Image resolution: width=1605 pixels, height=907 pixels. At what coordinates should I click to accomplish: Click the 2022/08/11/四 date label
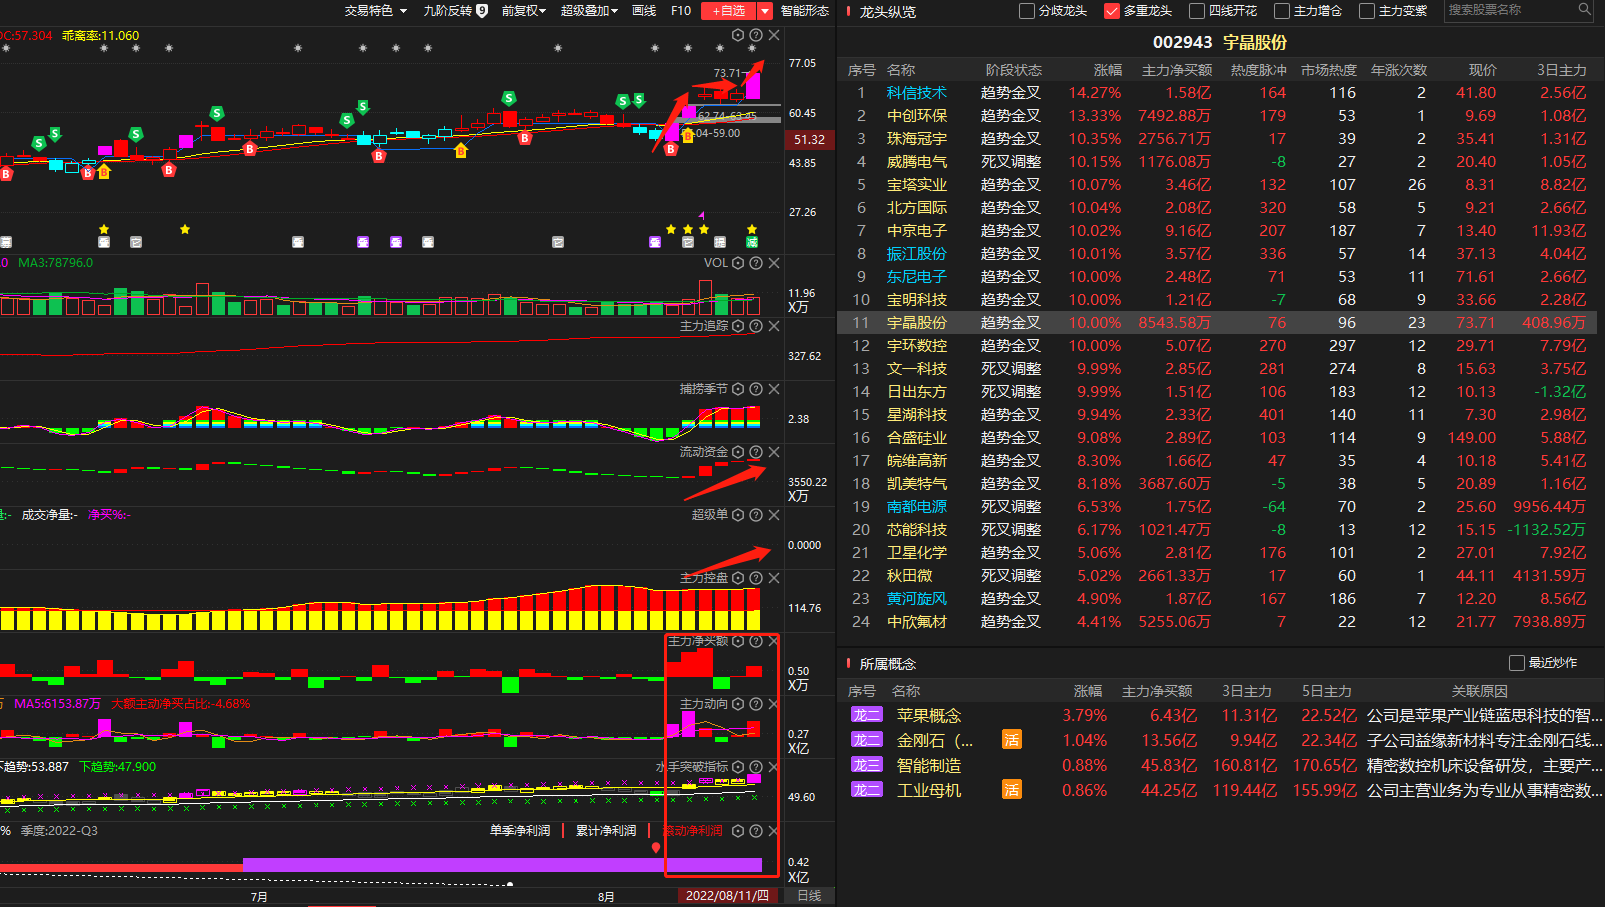coord(727,895)
